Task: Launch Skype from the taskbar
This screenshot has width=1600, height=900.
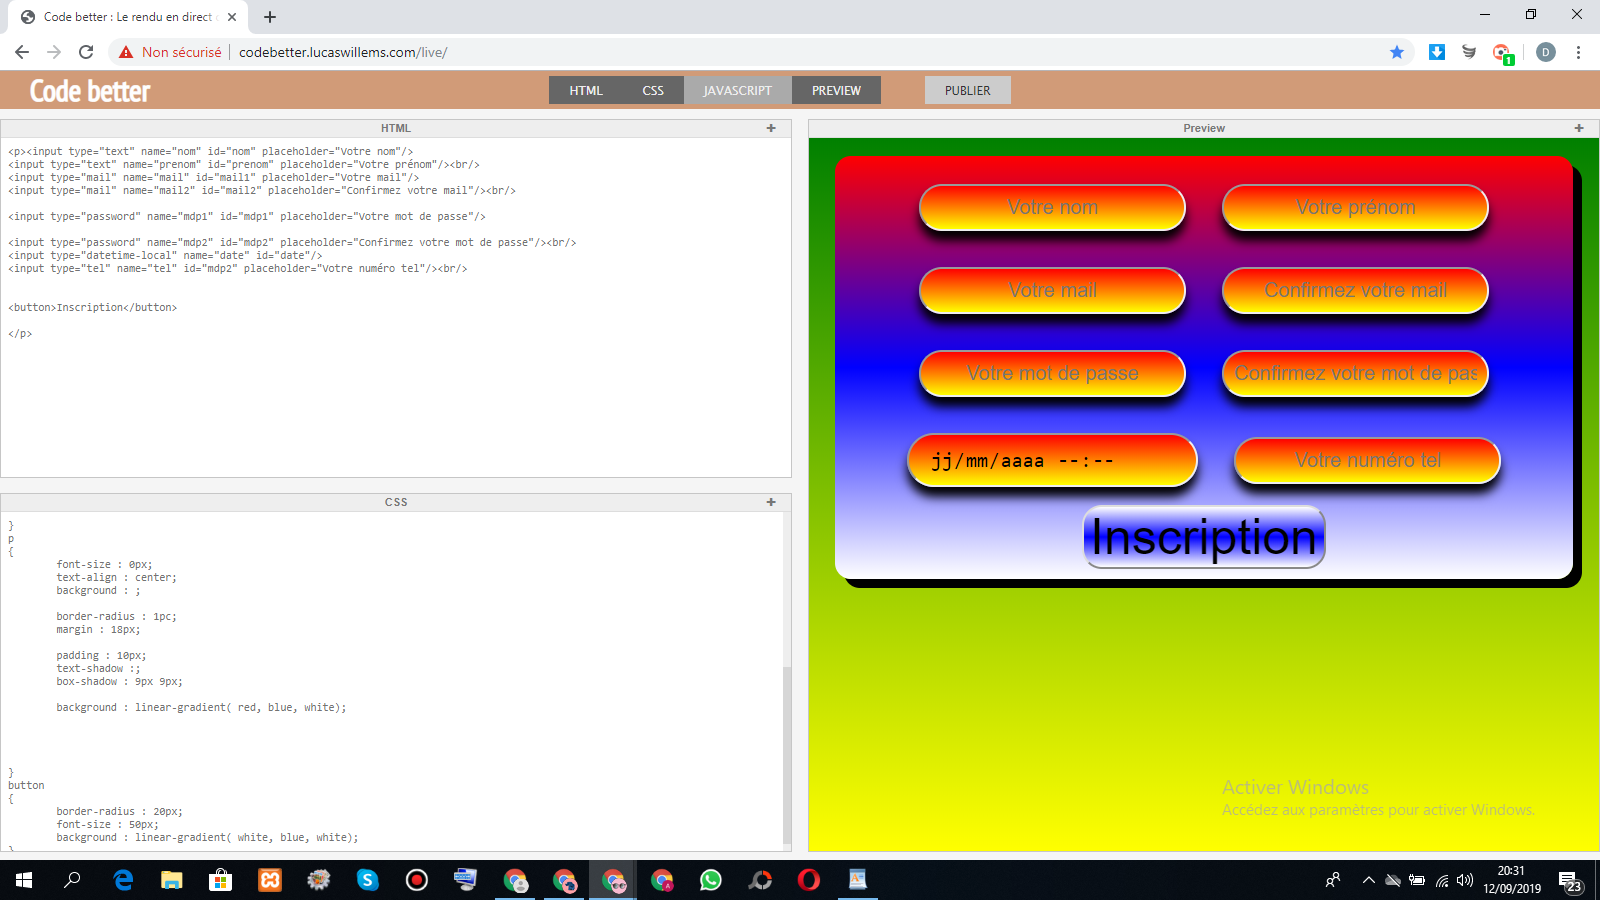Action: tap(368, 880)
